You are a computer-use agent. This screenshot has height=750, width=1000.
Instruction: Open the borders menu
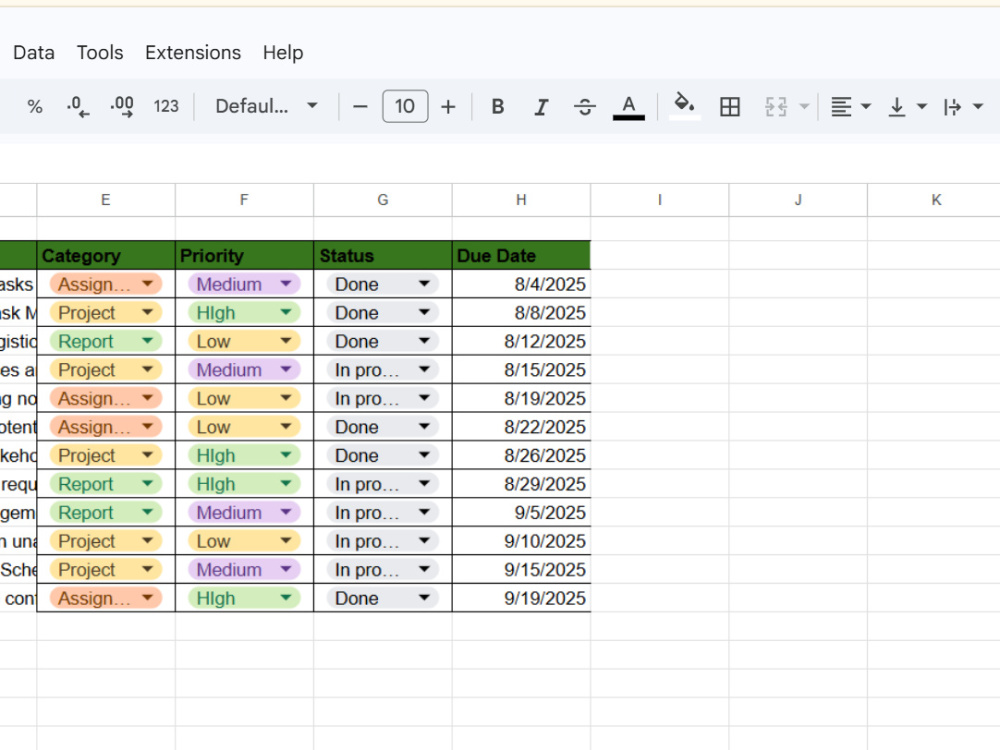tap(730, 107)
